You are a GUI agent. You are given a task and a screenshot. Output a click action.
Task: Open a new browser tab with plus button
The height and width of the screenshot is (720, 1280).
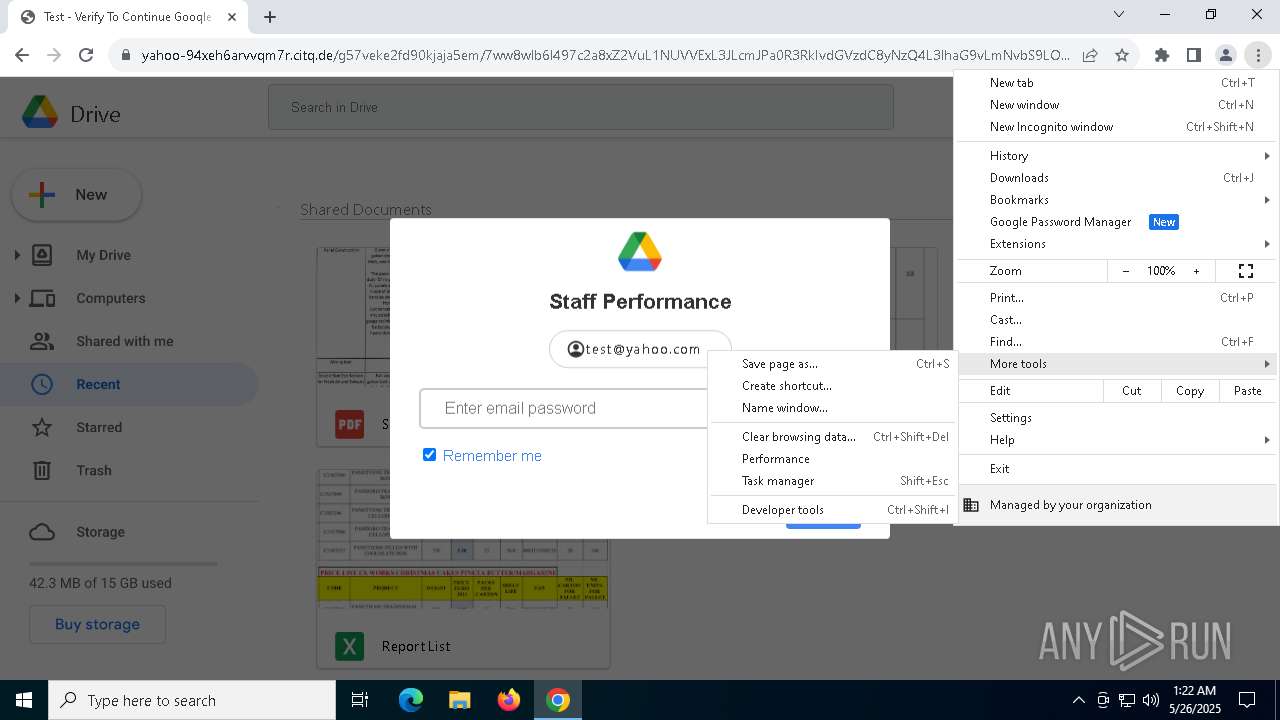coord(270,16)
